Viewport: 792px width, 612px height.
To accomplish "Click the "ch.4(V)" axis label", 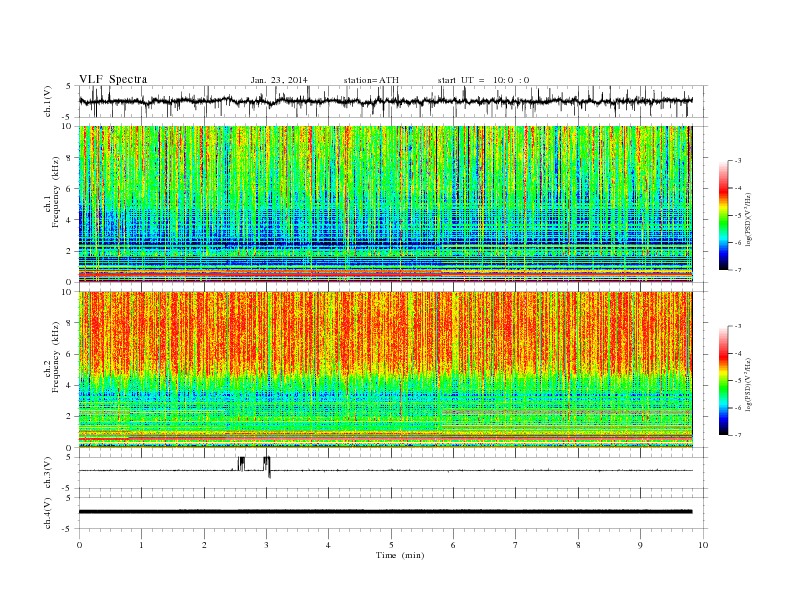I will tap(48, 513).
